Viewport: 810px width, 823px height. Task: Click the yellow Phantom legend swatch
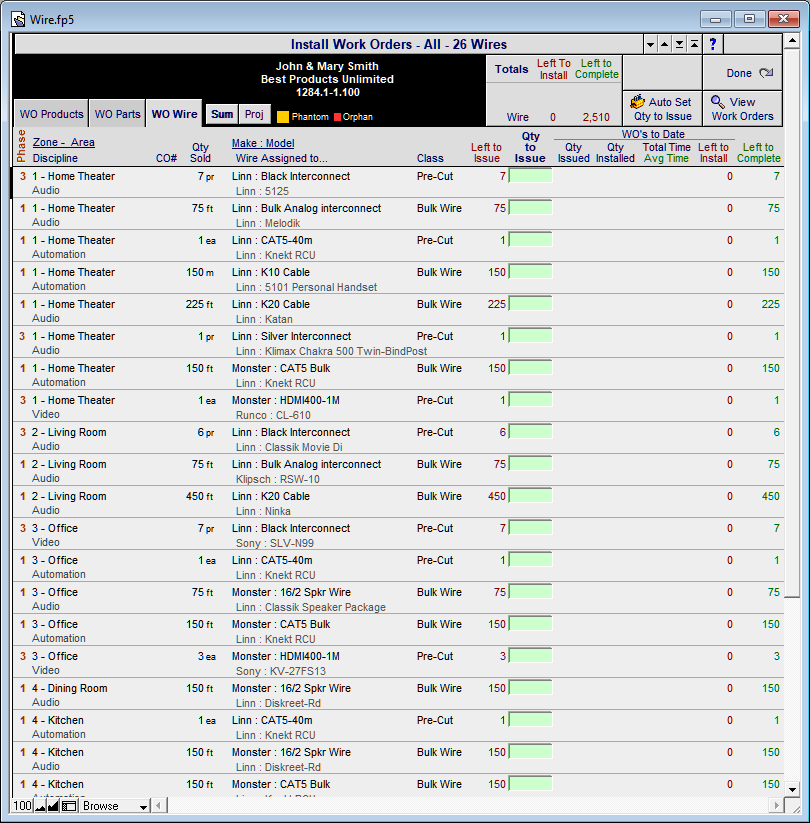(283, 117)
